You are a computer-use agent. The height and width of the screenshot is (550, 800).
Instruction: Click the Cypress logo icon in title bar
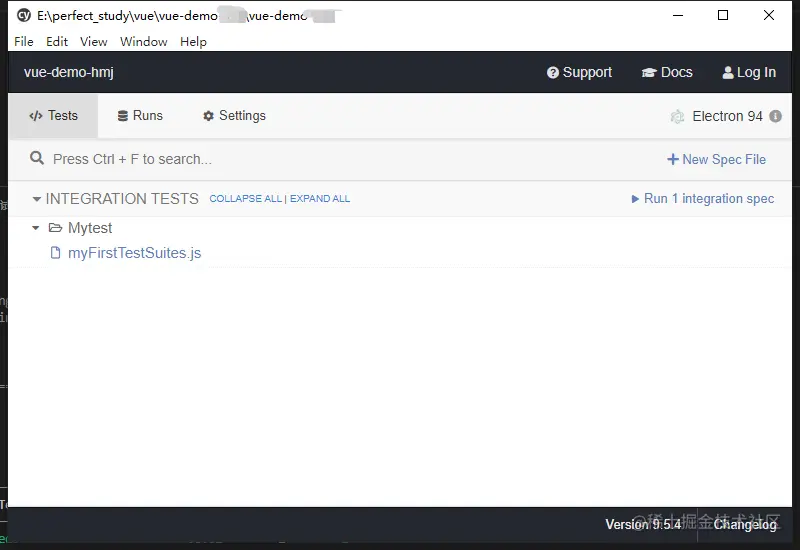point(23,15)
